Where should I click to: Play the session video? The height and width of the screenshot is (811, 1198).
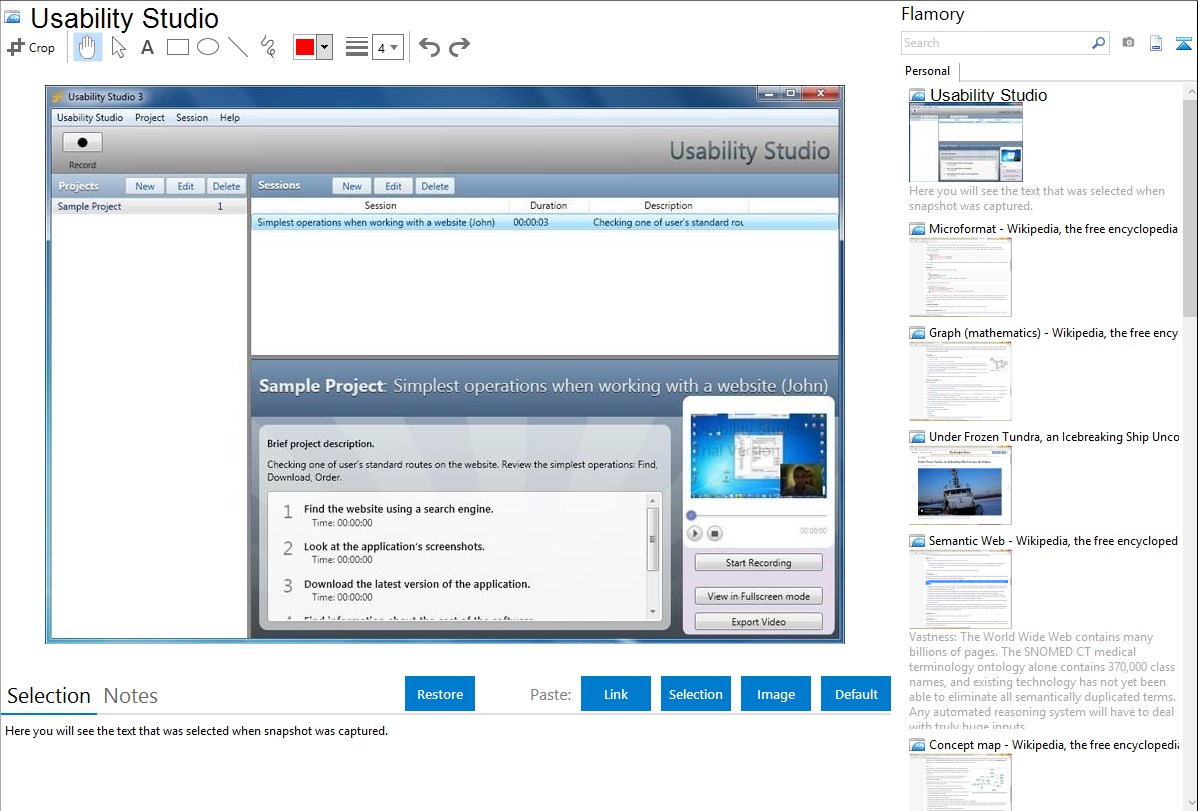[695, 534]
